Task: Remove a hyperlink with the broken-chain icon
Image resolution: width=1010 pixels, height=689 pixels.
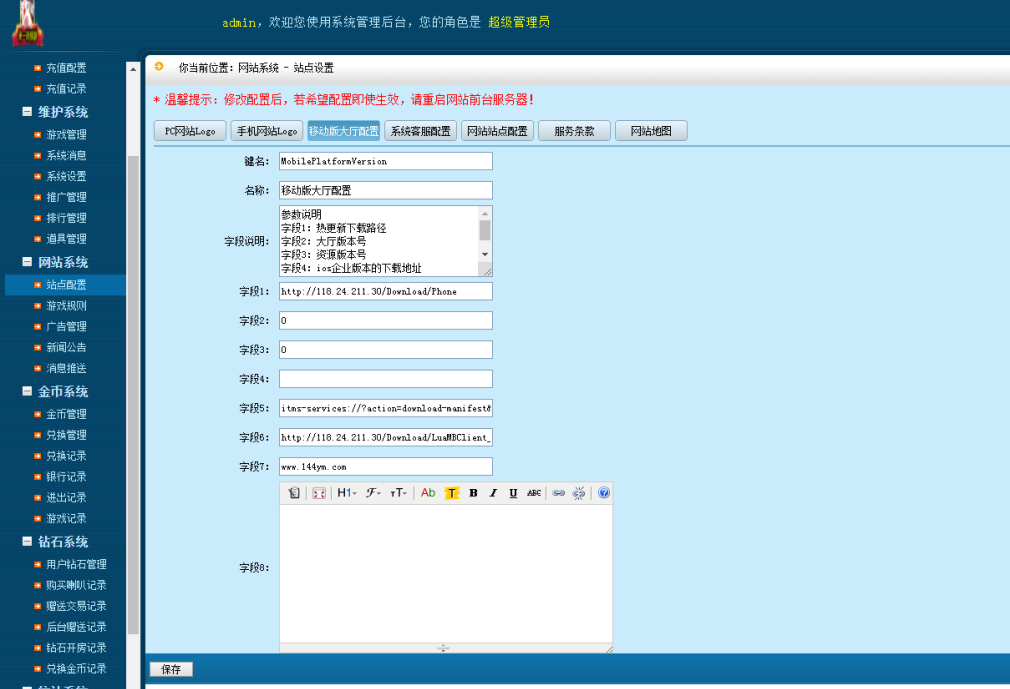Action: [x=581, y=492]
